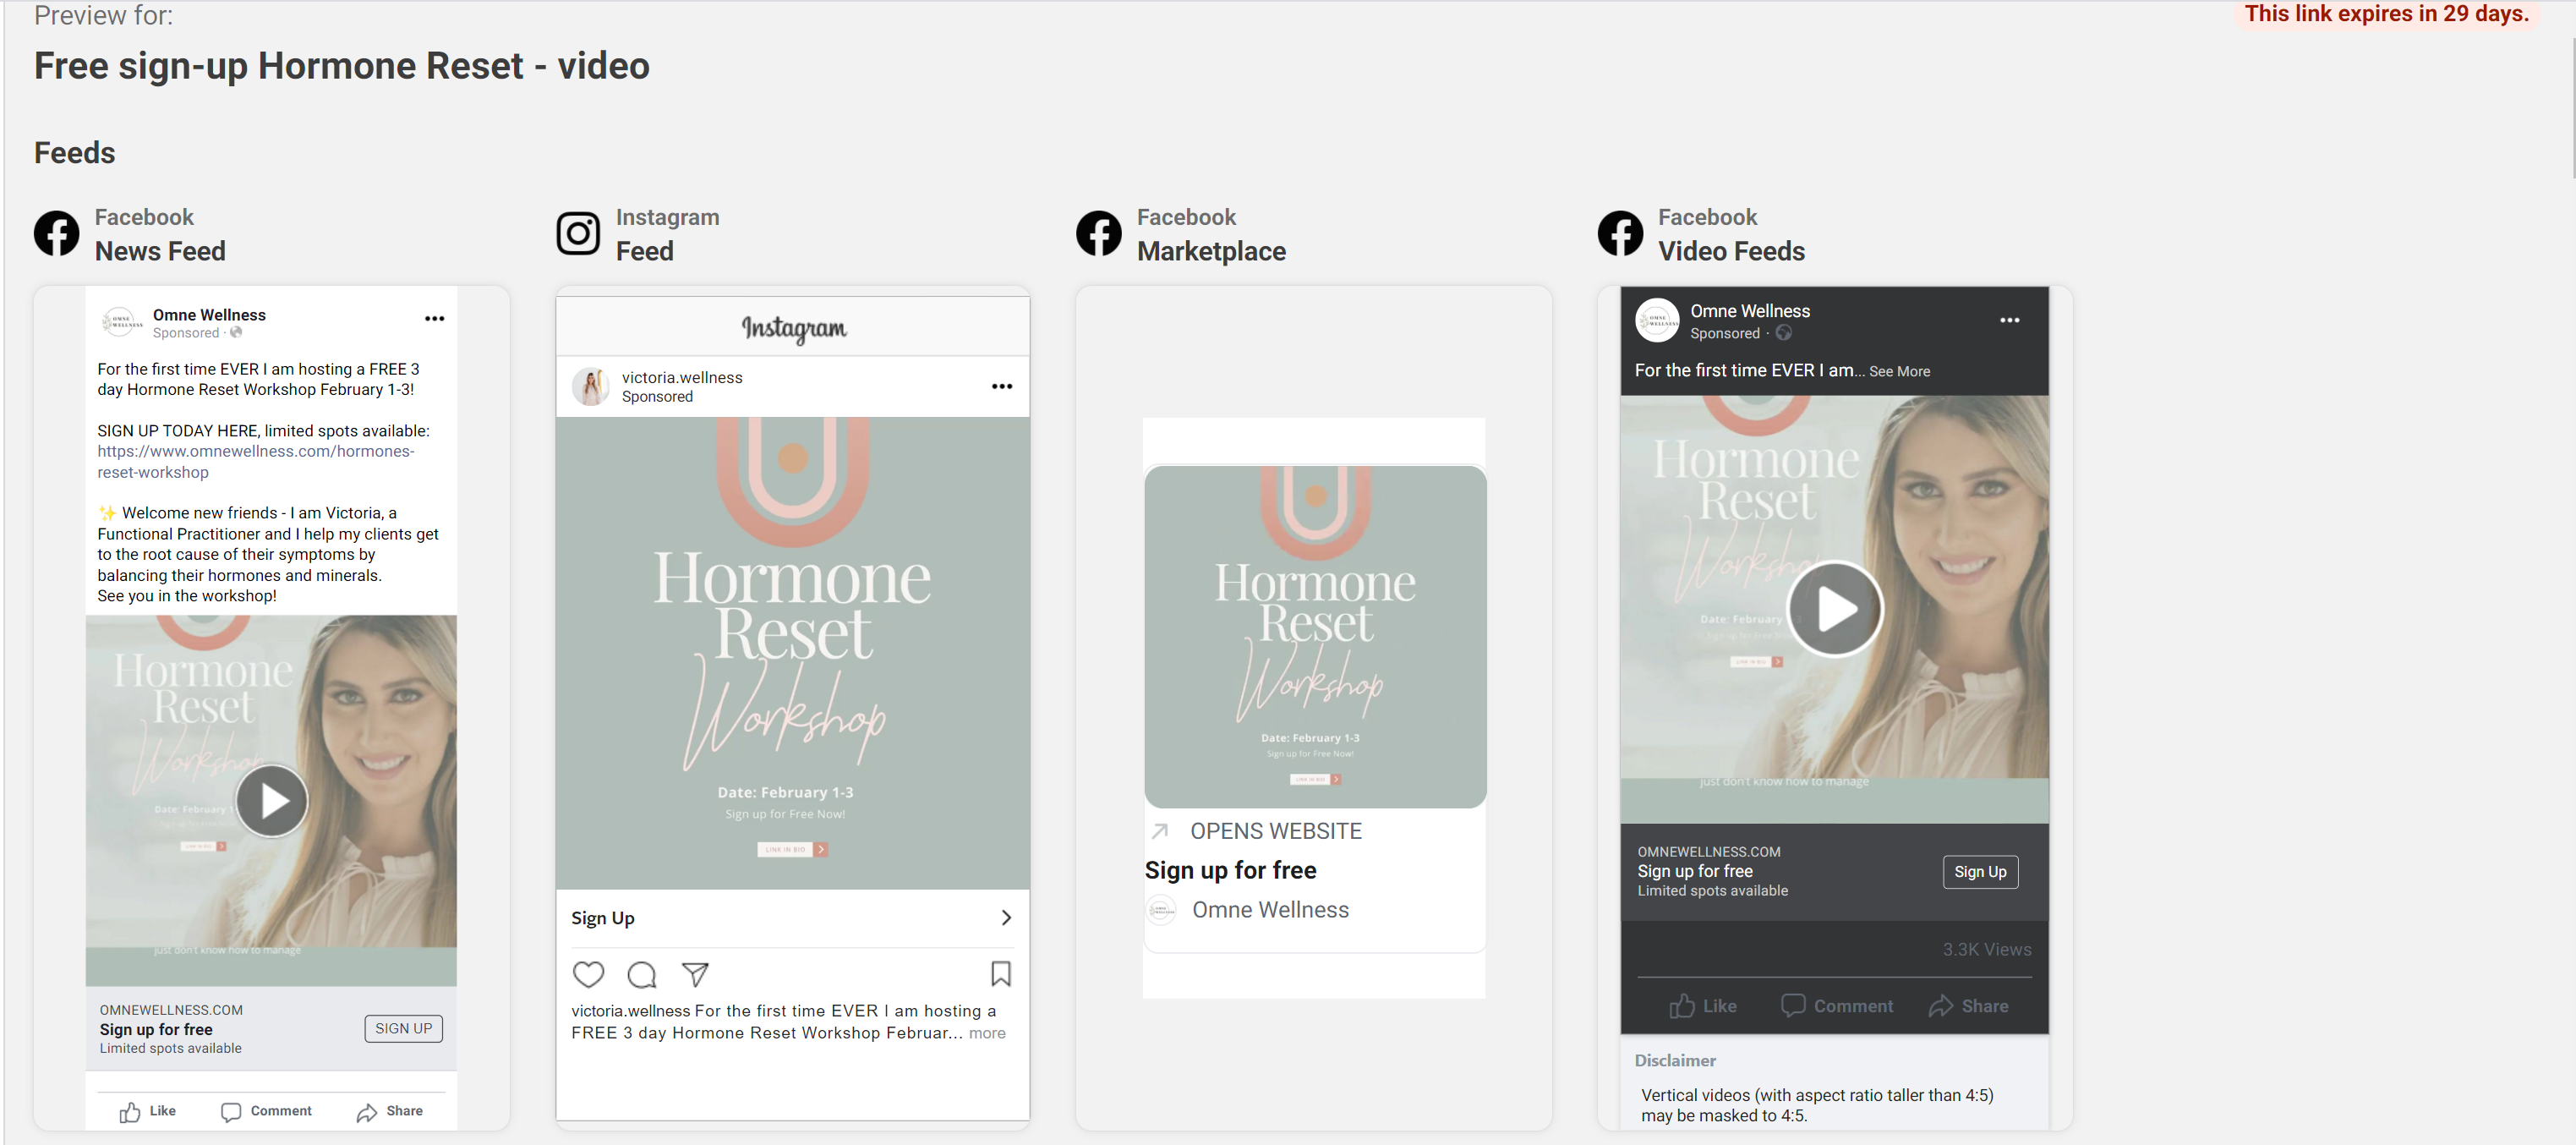Click Share on News Feed post
The image size is (2576, 1145).
[390, 1111]
